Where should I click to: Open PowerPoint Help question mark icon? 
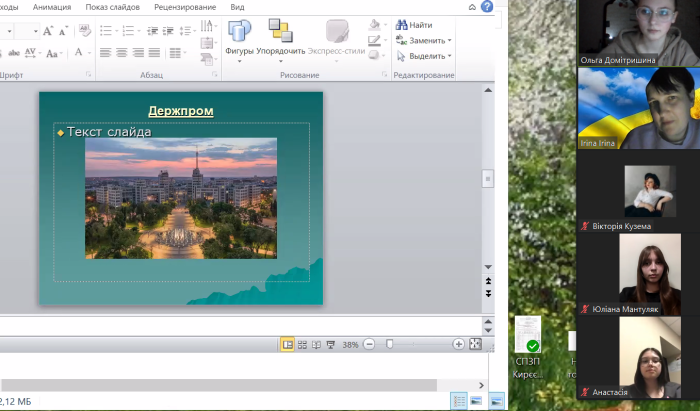tap(487, 7)
